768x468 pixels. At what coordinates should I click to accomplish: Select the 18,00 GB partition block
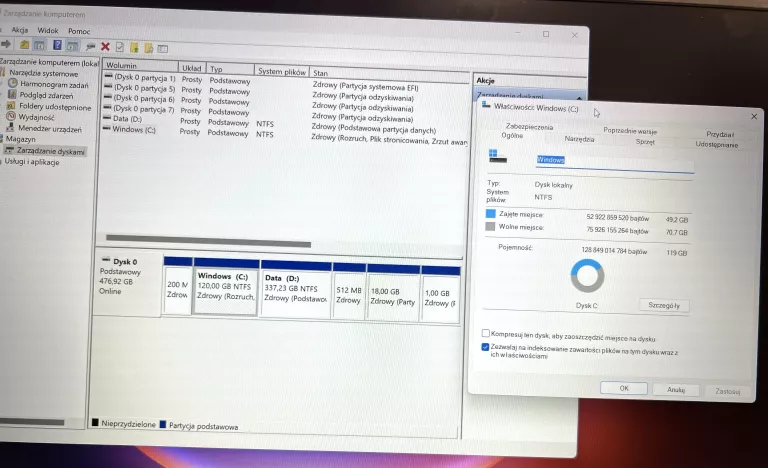click(393, 293)
